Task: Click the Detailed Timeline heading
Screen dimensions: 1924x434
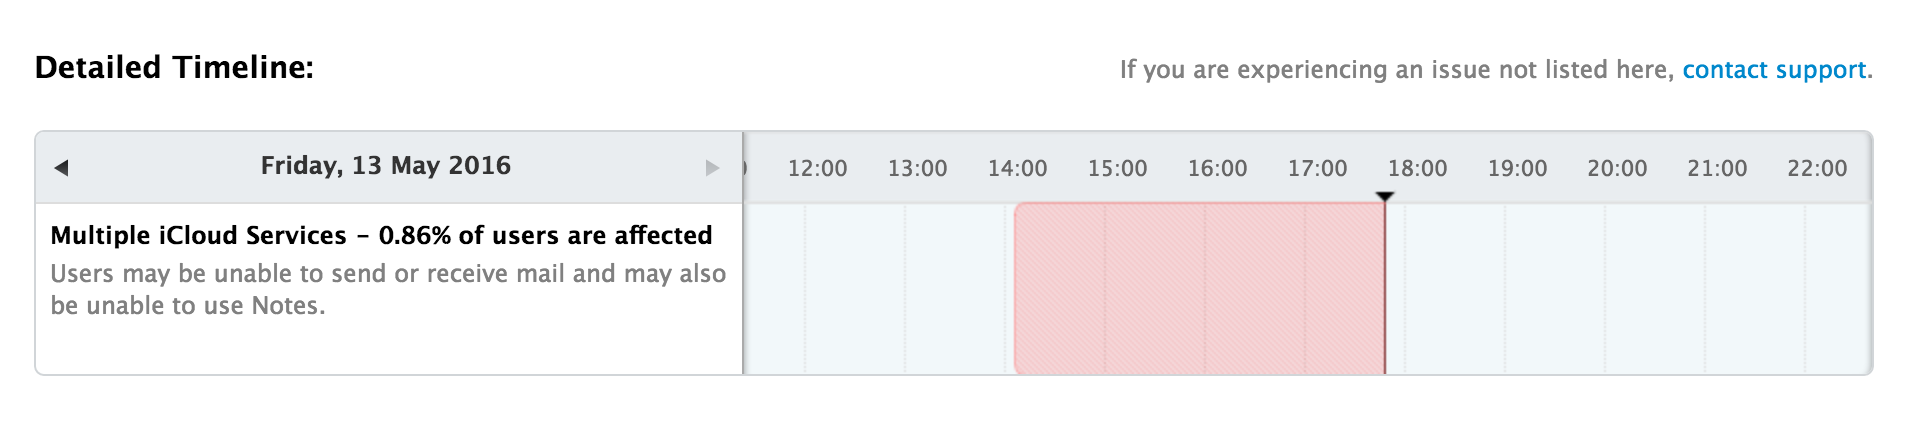Action: pyautogui.click(x=174, y=68)
